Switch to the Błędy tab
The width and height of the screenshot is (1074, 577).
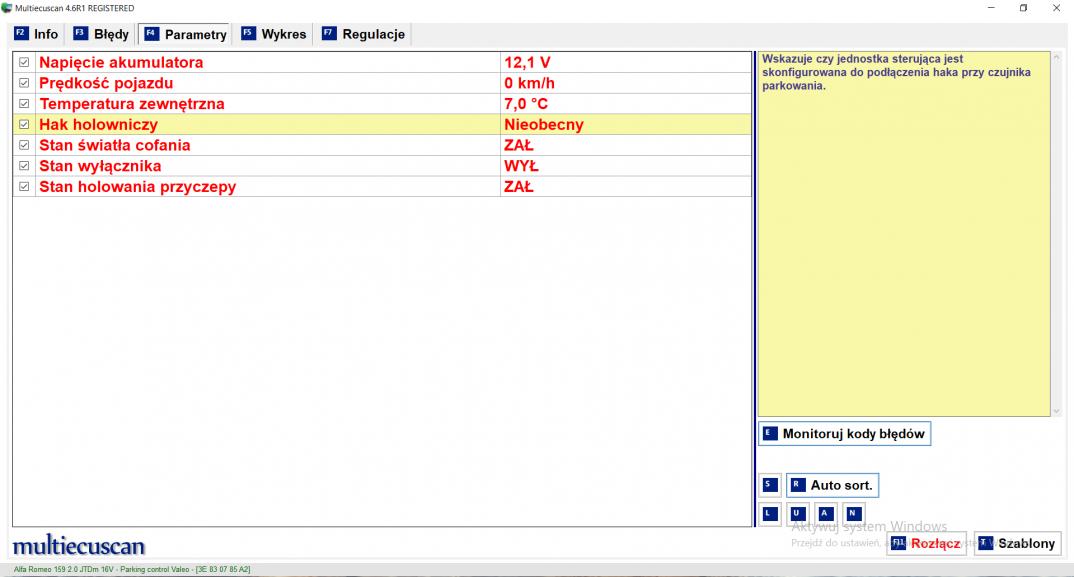(101, 34)
